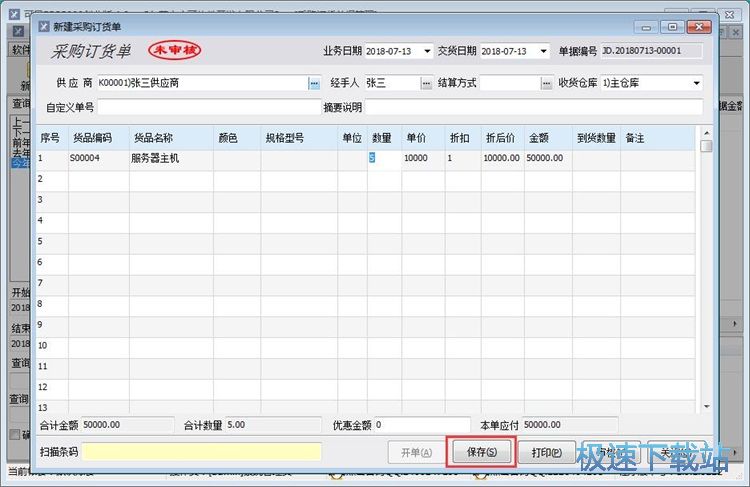
Task: Click the 折后价 column header
Action: [x=502, y=138]
